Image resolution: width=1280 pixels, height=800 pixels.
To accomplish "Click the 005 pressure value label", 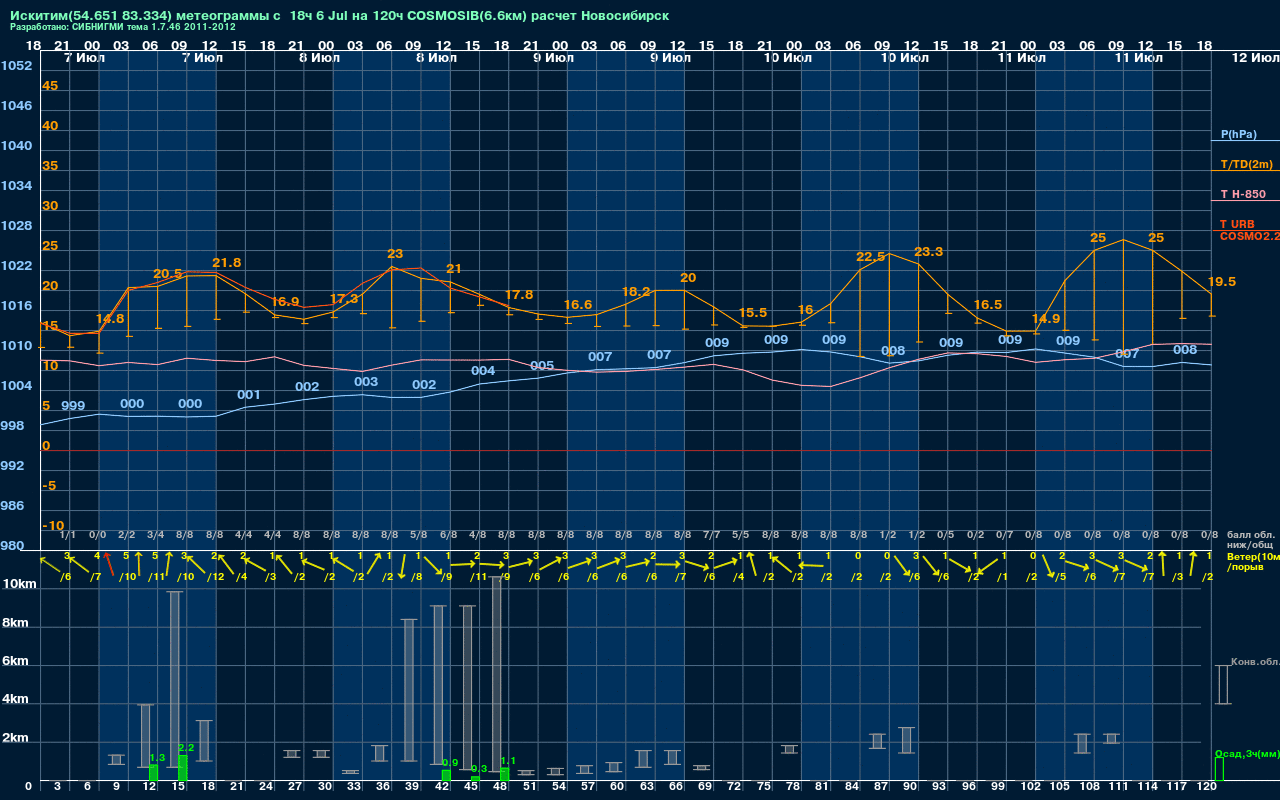I will pos(542,366).
